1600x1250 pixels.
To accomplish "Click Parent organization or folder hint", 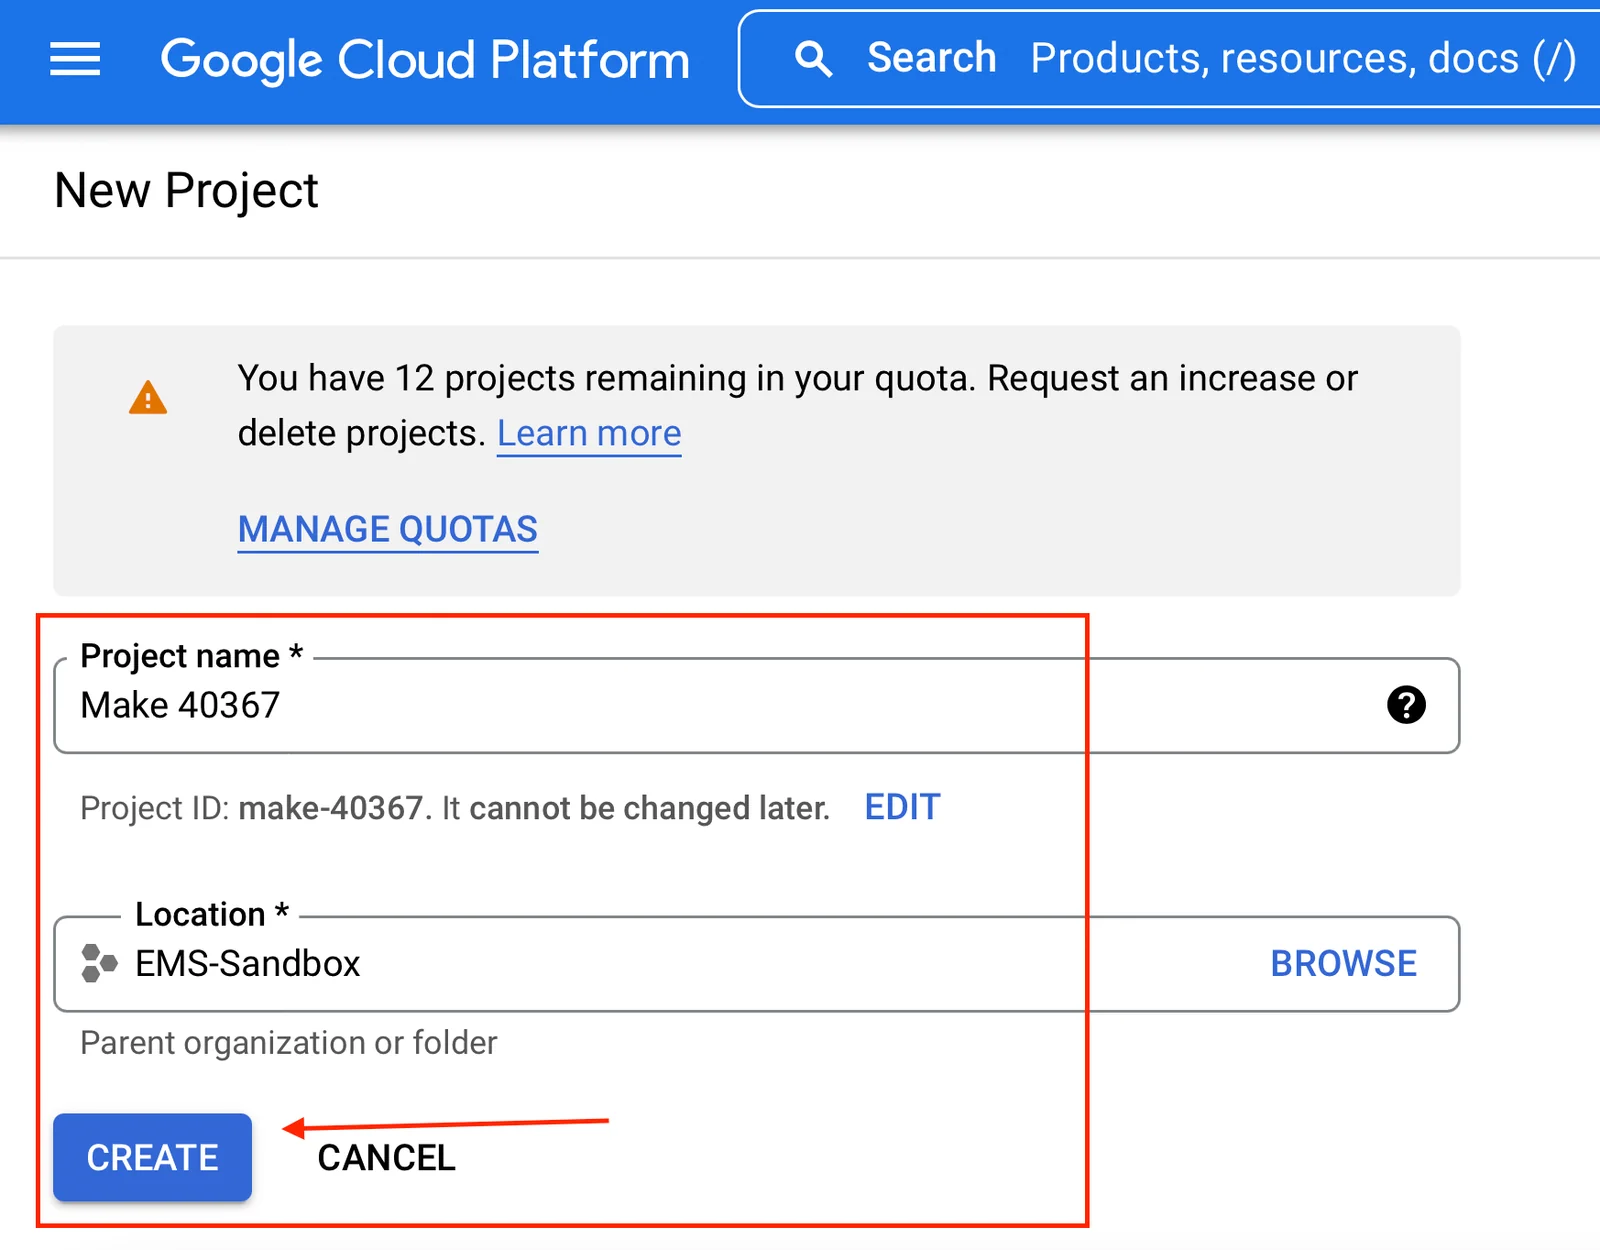I will point(288,1043).
